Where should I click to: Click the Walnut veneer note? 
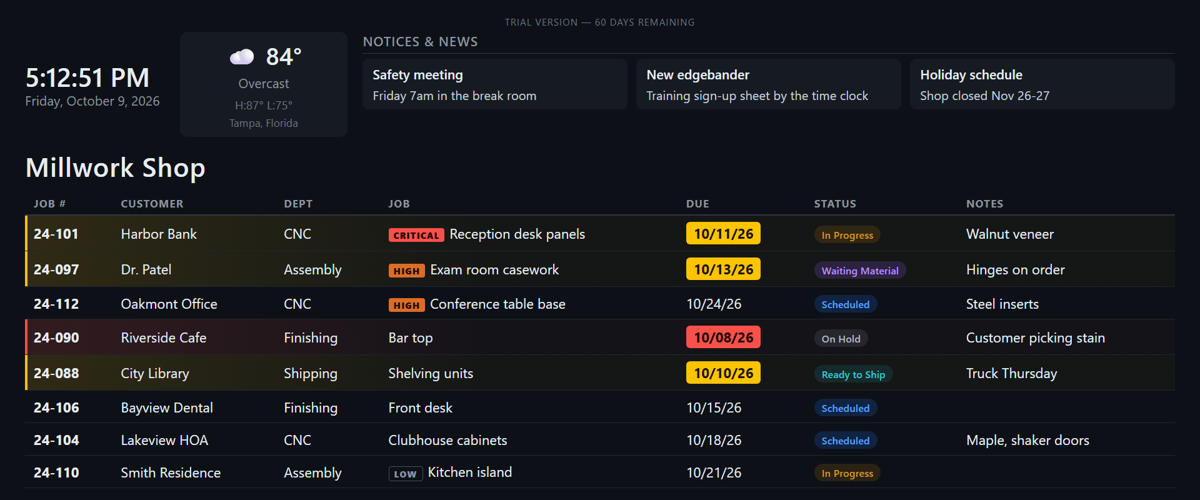(x=1010, y=234)
